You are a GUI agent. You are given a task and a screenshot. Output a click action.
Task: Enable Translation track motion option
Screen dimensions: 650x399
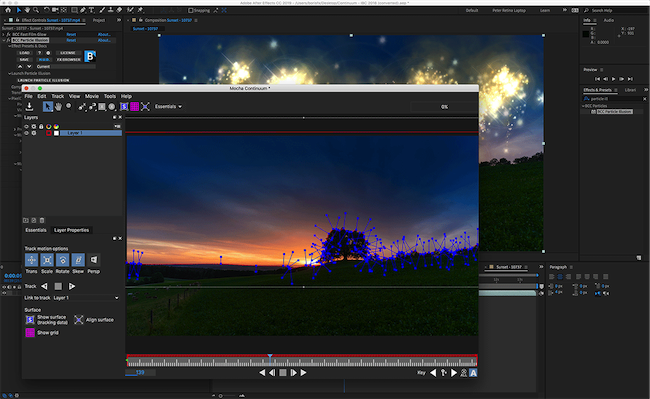point(32,260)
